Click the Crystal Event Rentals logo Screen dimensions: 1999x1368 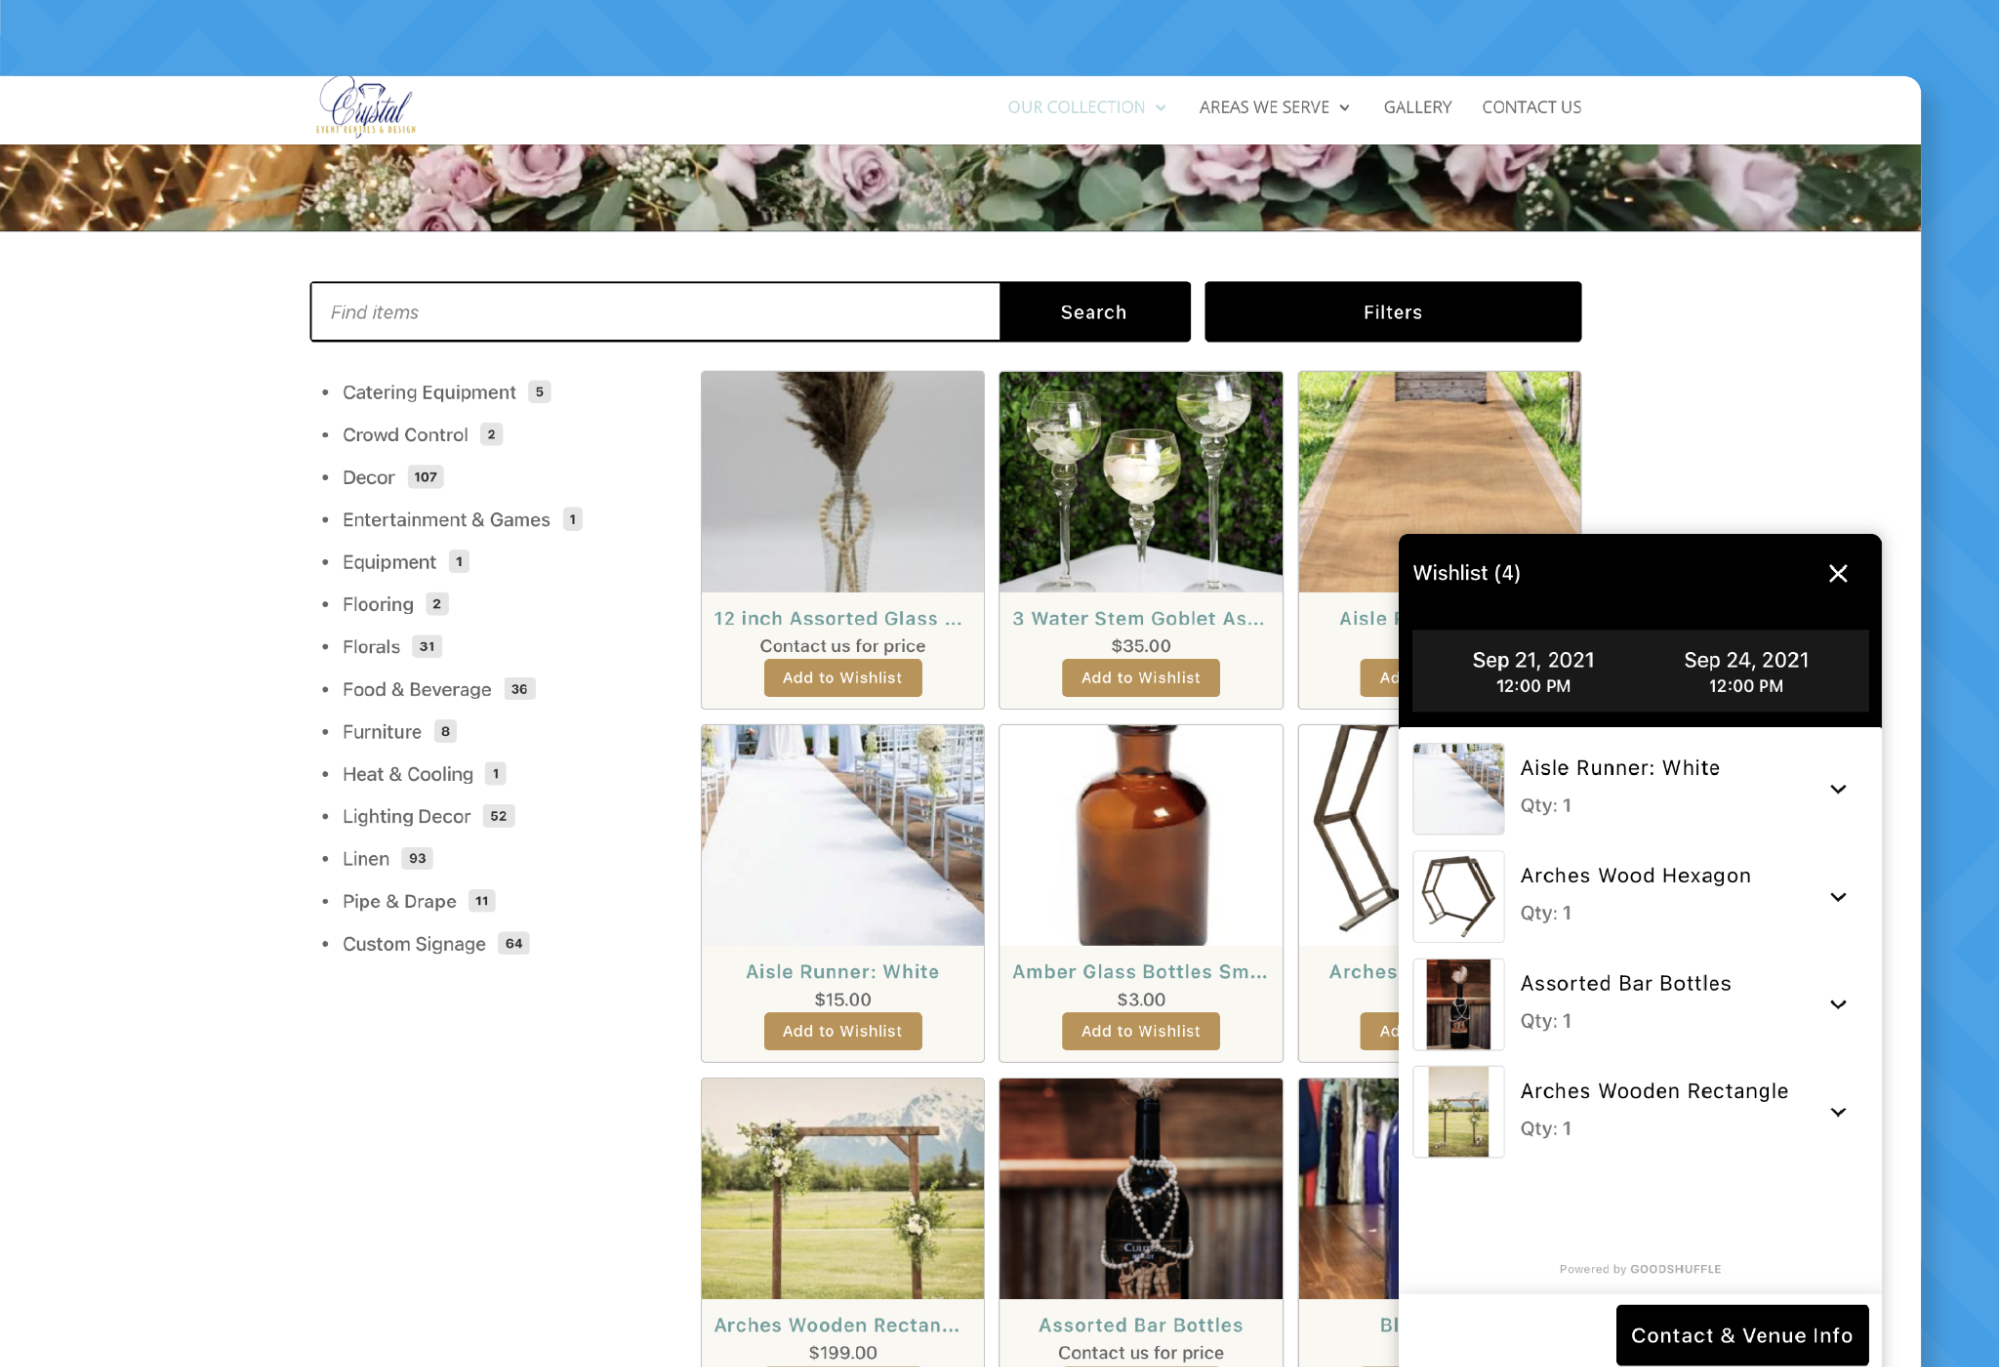pos(366,106)
